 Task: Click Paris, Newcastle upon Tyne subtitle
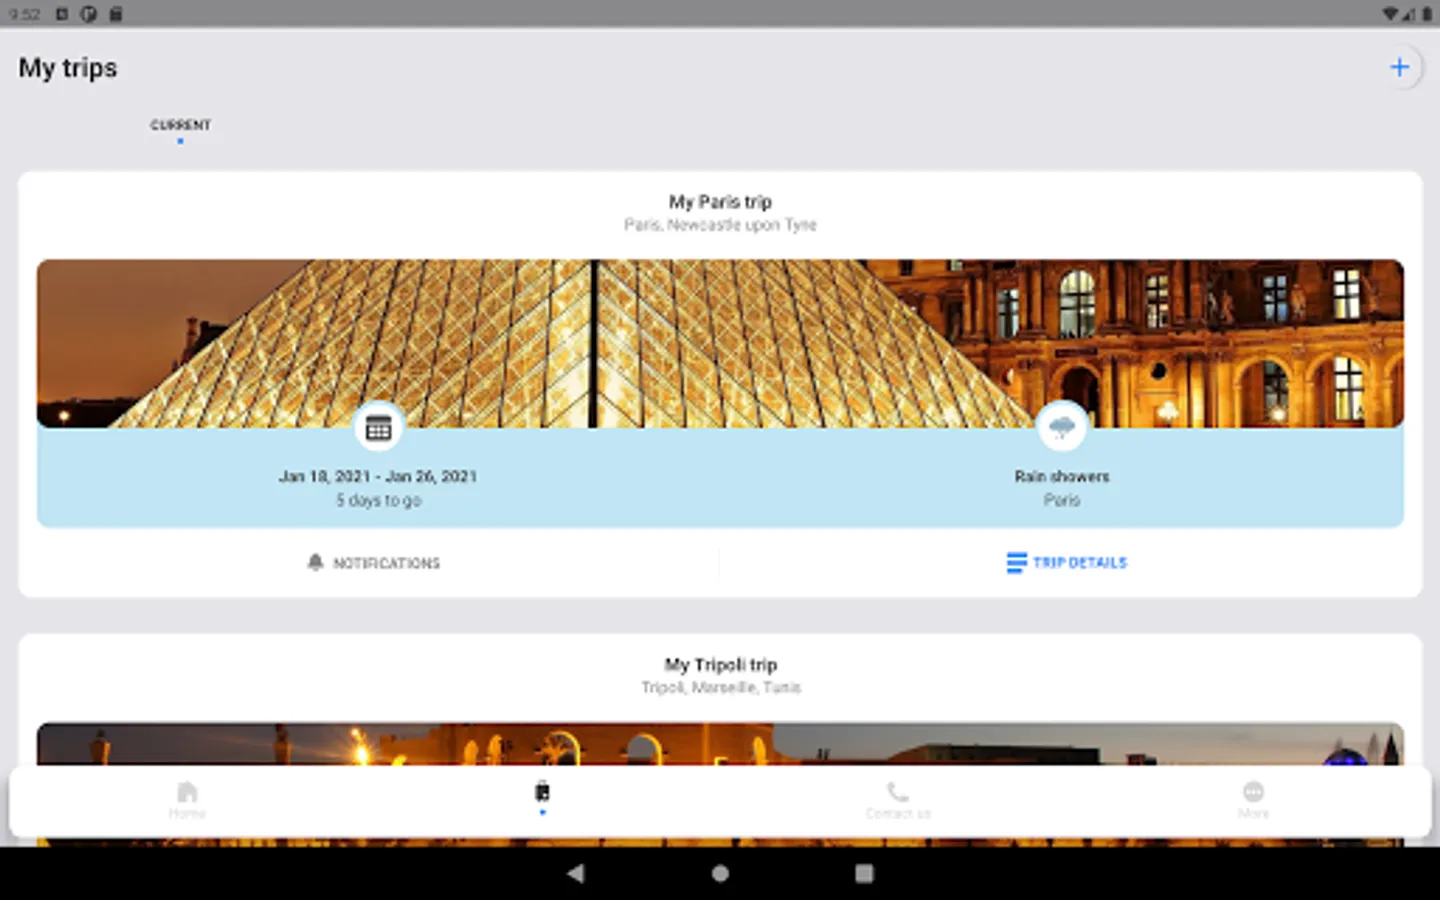pos(720,225)
